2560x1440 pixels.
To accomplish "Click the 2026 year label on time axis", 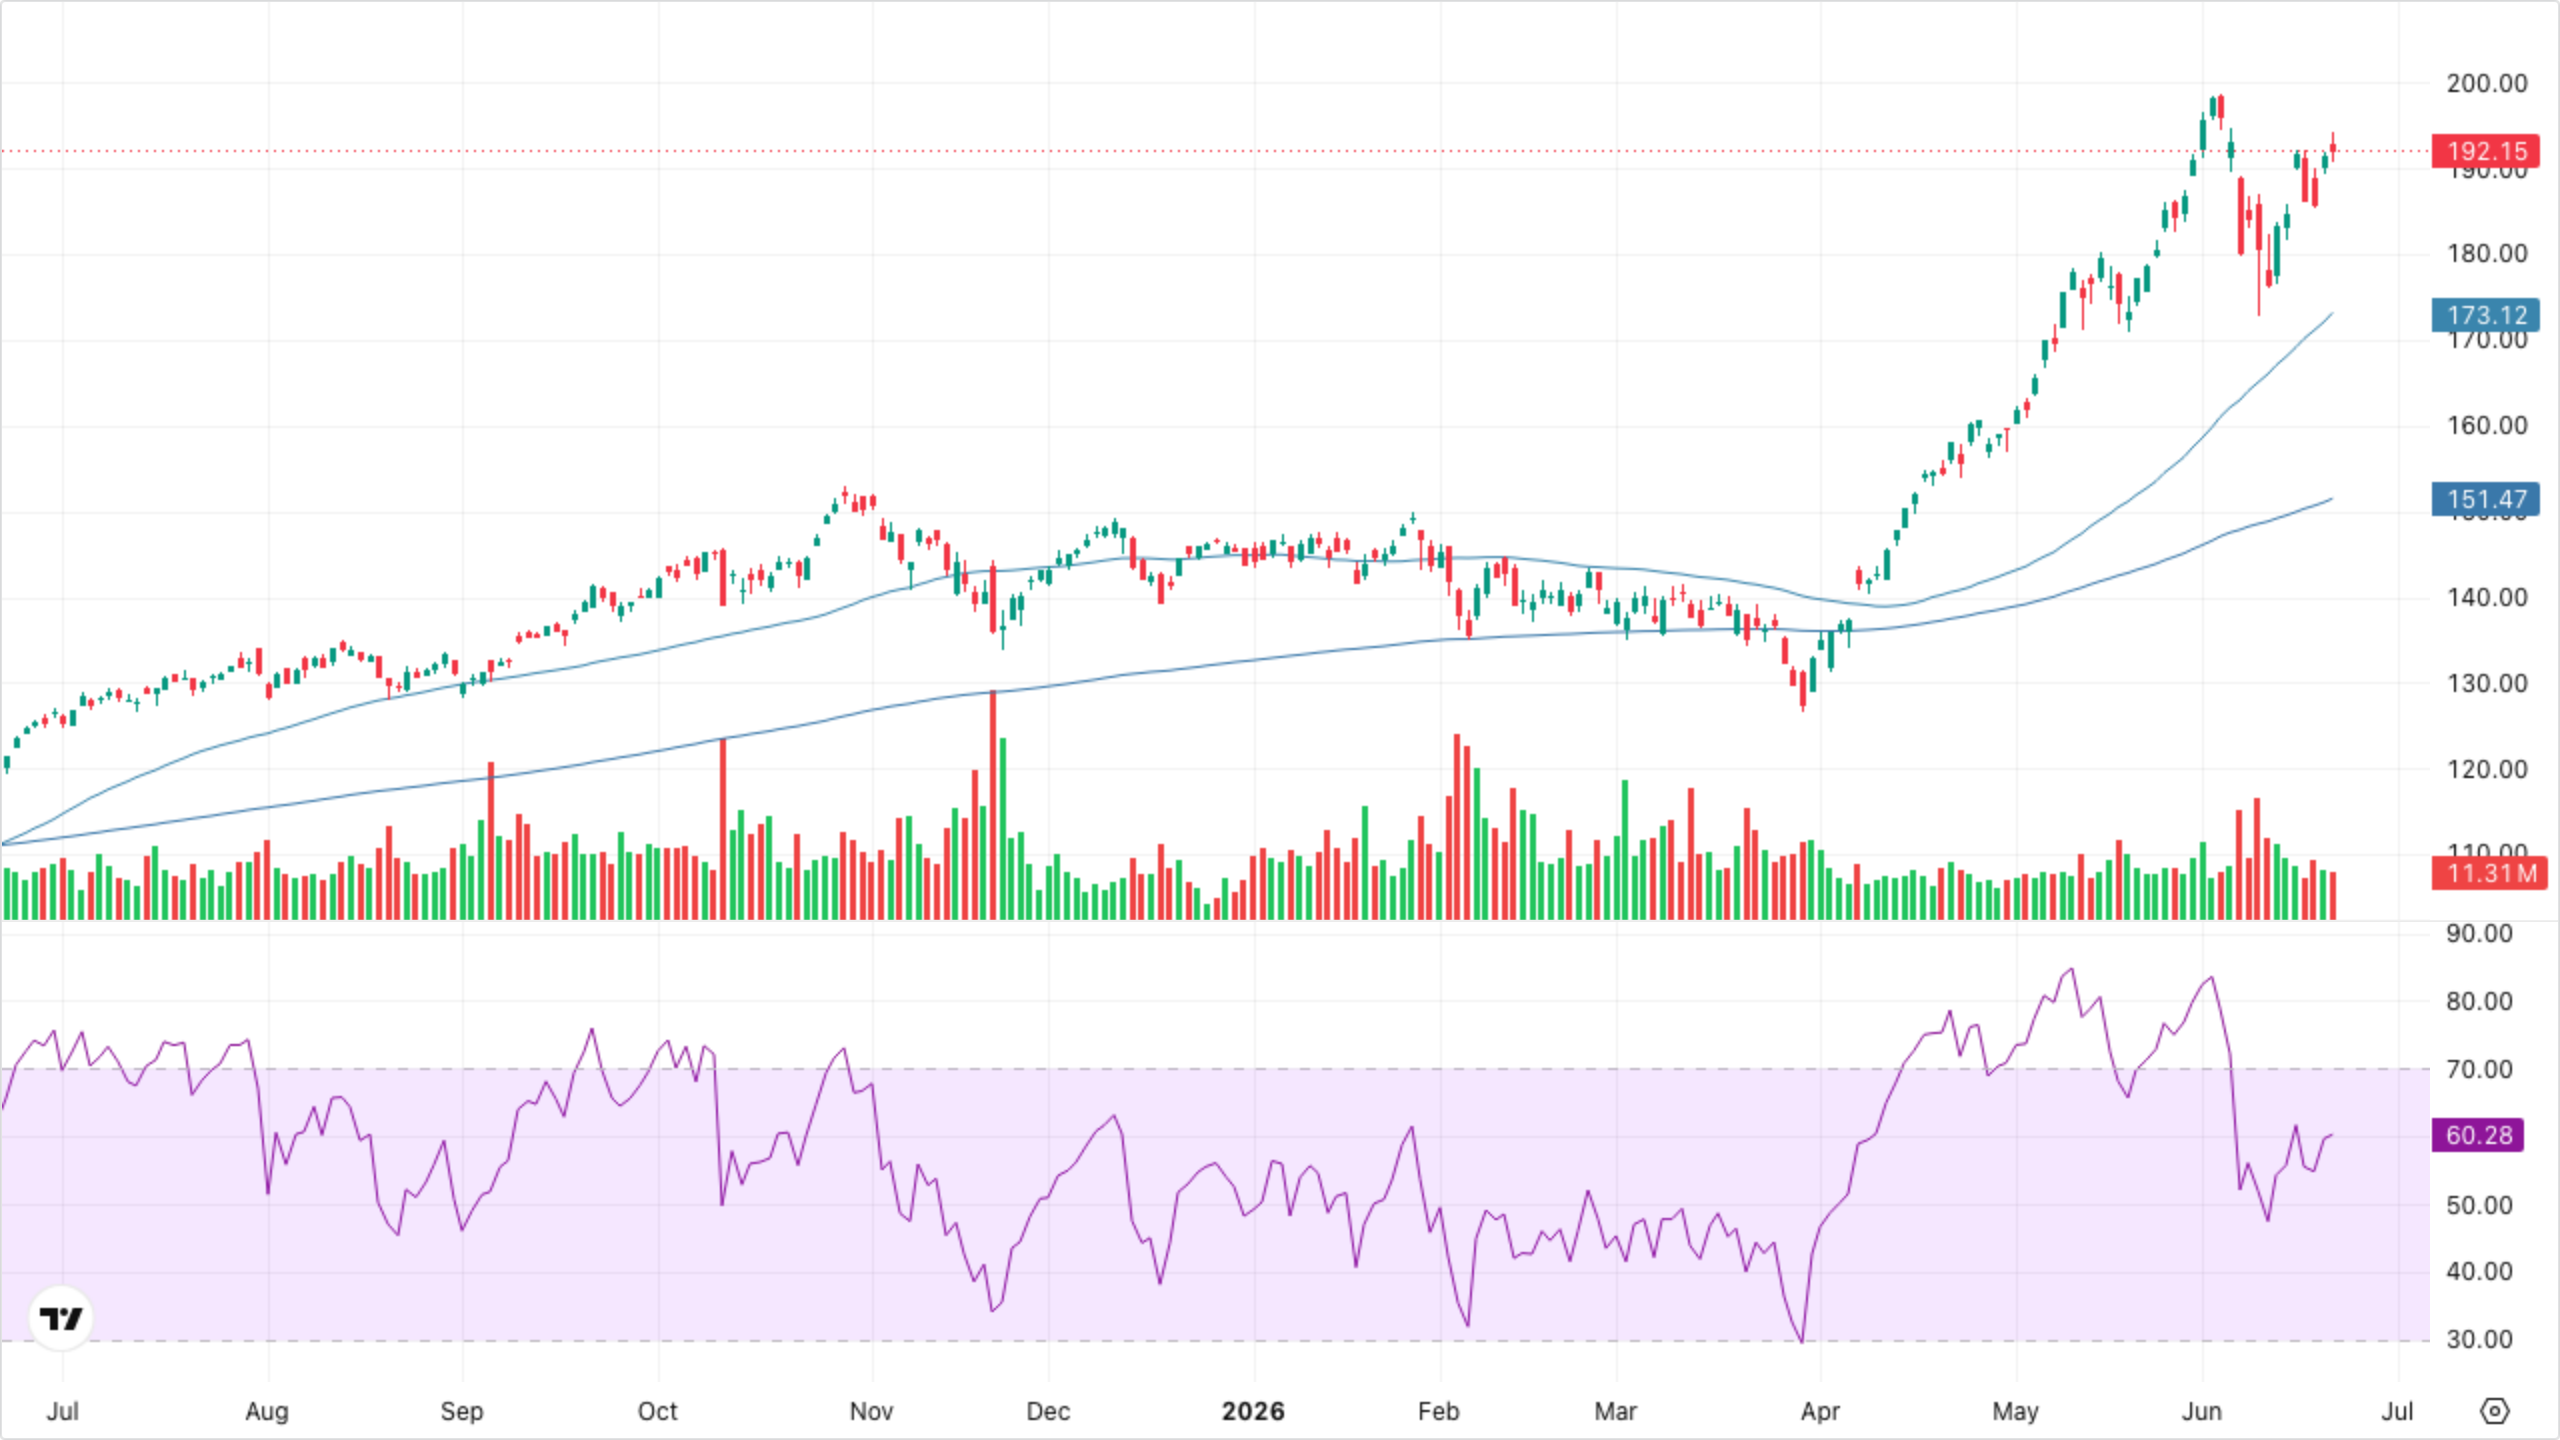I will [1253, 1411].
